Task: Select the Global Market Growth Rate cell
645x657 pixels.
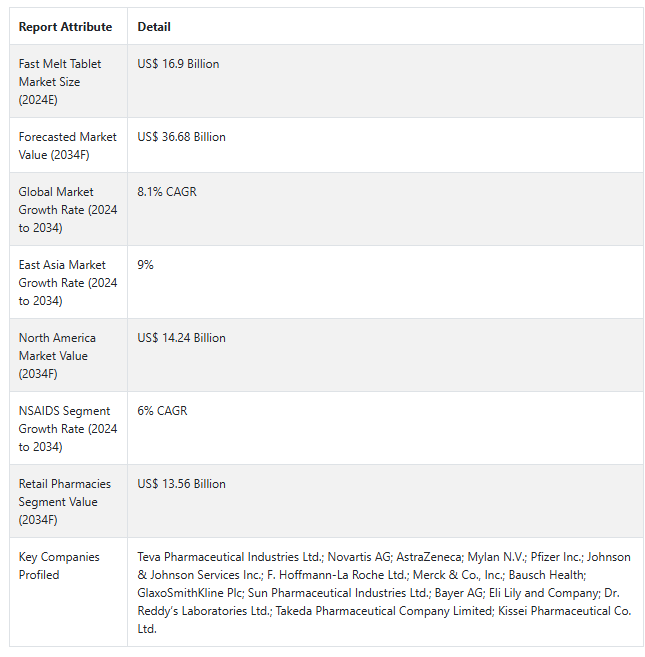Action: (67, 210)
